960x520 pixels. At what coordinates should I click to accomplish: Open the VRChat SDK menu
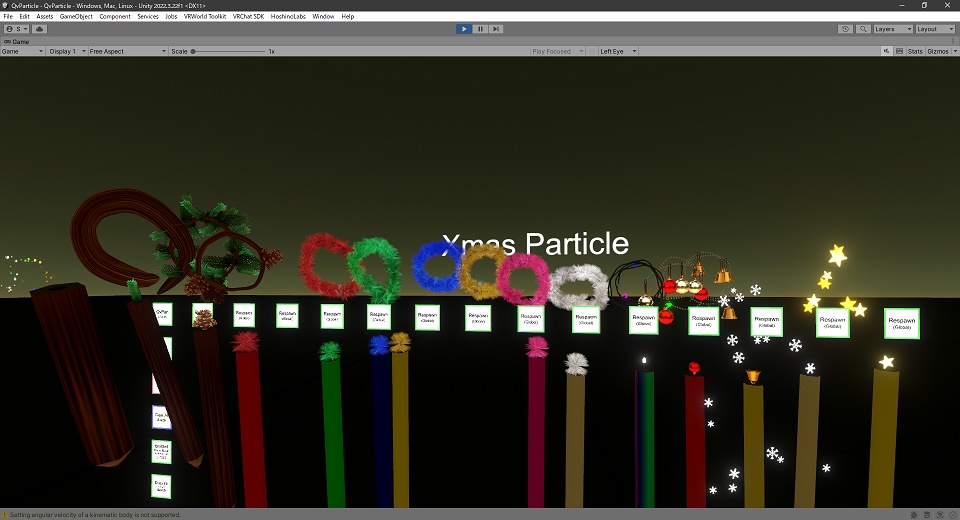pos(249,17)
